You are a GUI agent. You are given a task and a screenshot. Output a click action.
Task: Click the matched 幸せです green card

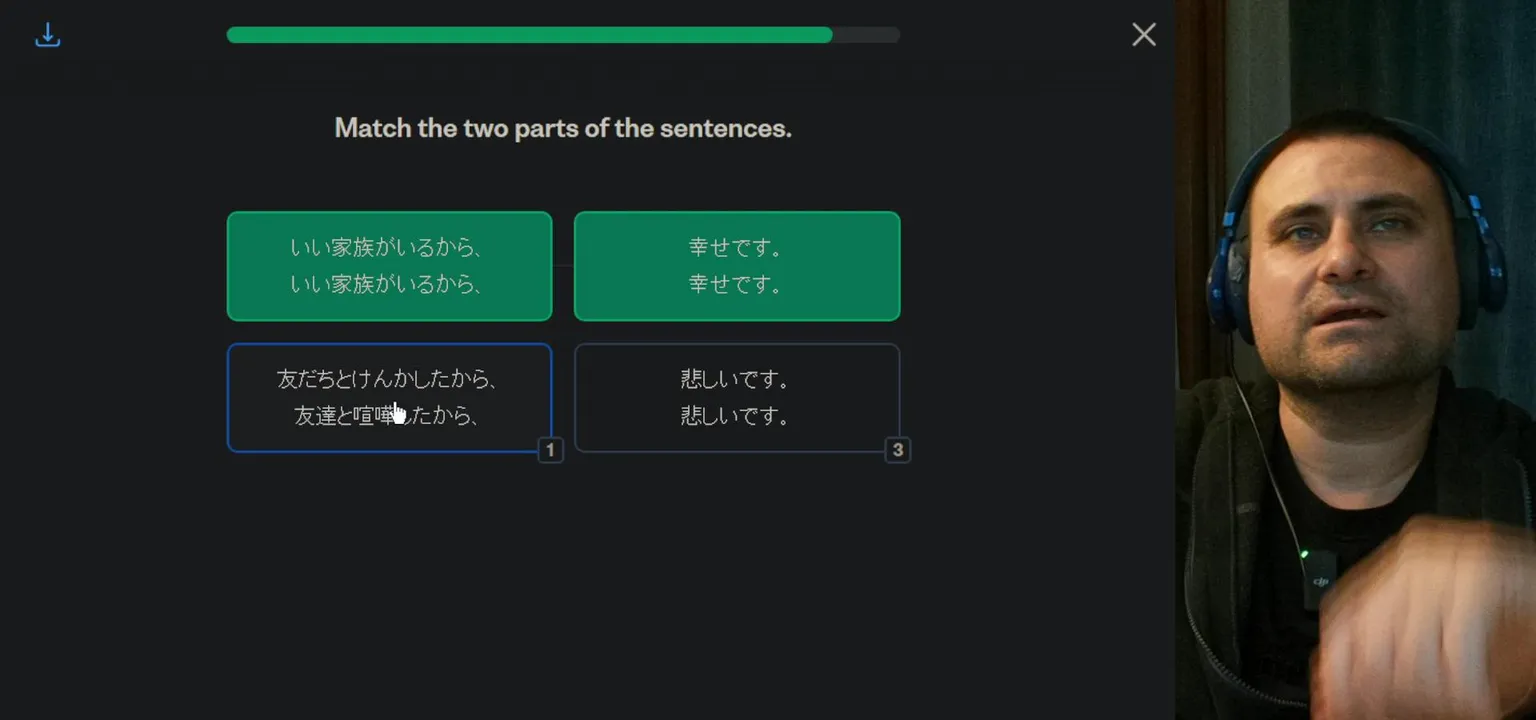coord(736,266)
